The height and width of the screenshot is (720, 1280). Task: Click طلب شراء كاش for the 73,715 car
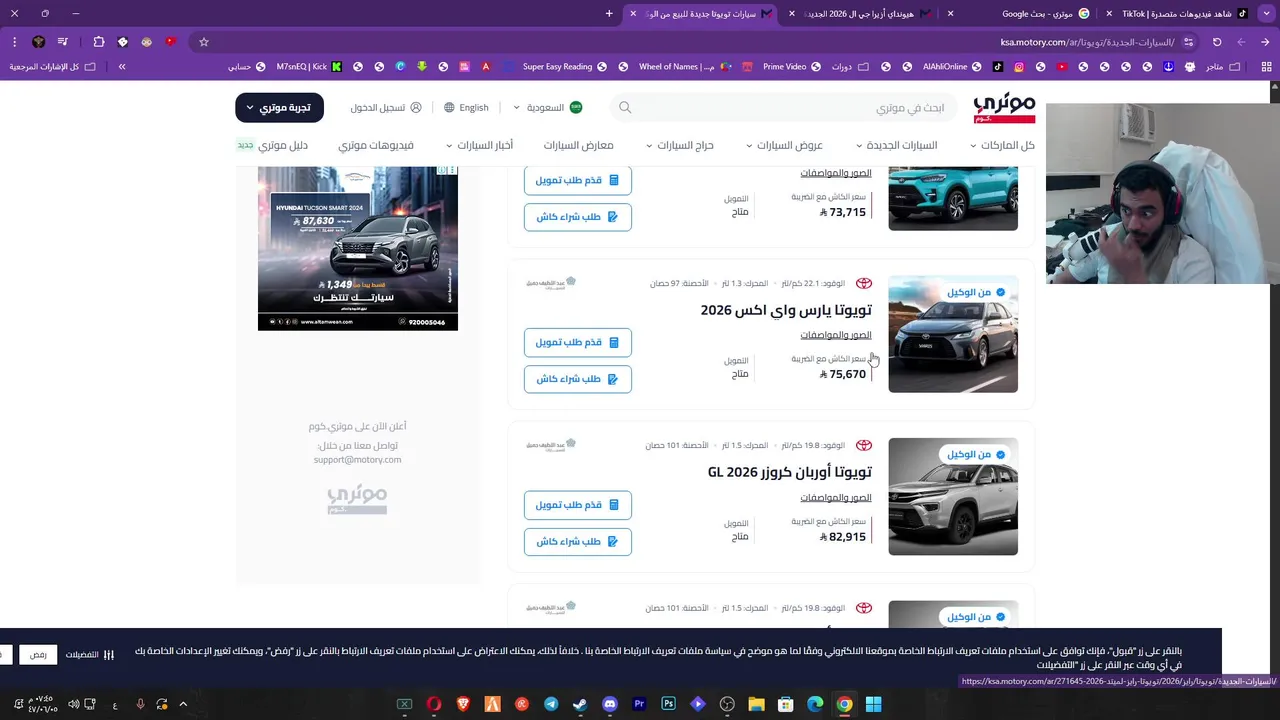tap(578, 217)
